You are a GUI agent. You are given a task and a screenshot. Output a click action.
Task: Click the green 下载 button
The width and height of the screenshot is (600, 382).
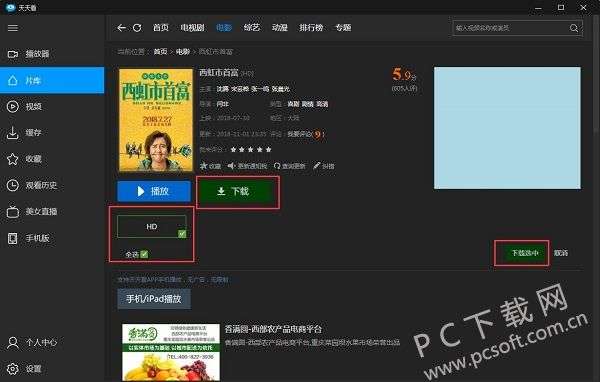[238, 191]
